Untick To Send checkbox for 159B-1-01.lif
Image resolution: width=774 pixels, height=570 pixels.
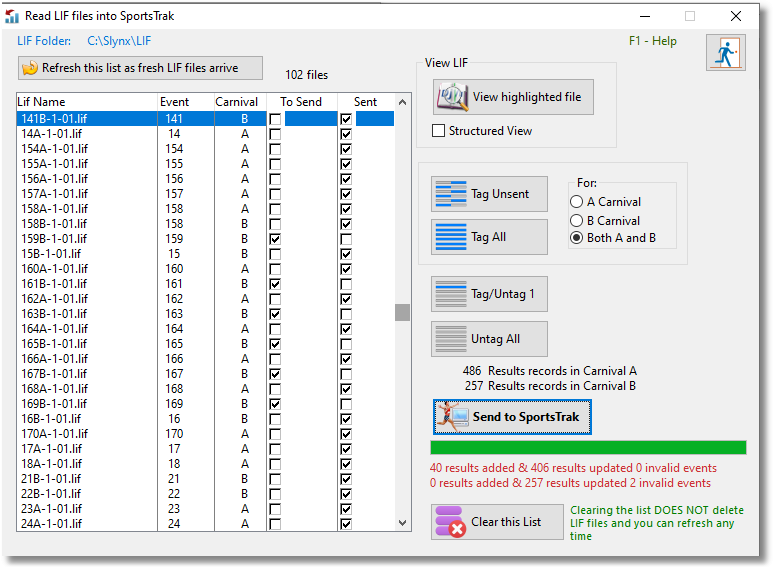pyautogui.click(x=275, y=239)
